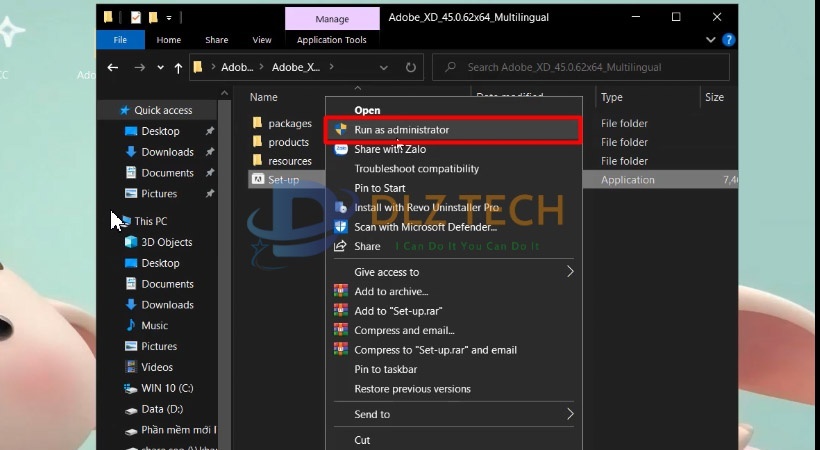Viewport: 820px width, 450px height.
Task: Click the Adob... breadcrumb segment
Action: pyautogui.click(x=237, y=67)
